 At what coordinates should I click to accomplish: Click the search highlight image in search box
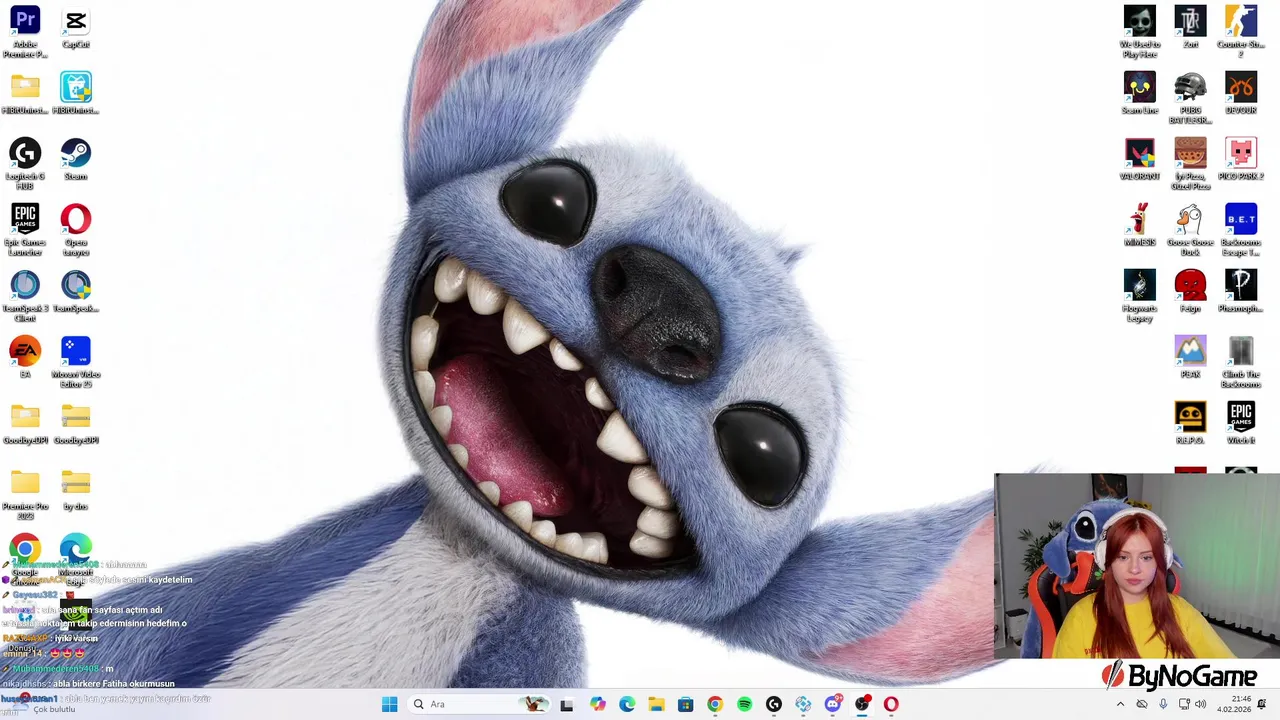[535, 704]
